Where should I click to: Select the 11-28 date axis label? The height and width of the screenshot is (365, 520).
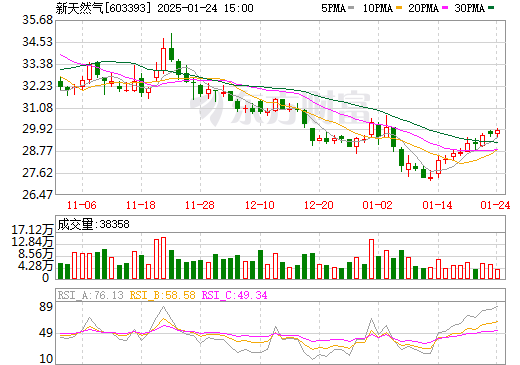pos(200,205)
